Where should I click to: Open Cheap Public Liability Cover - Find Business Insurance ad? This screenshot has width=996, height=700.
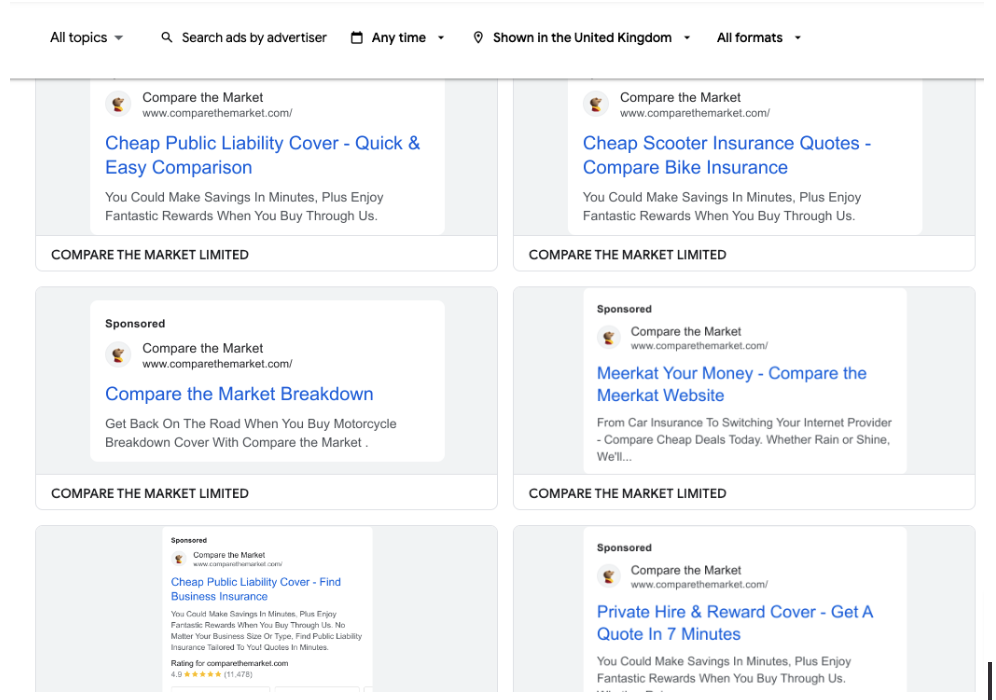click(x=255, y=589)
